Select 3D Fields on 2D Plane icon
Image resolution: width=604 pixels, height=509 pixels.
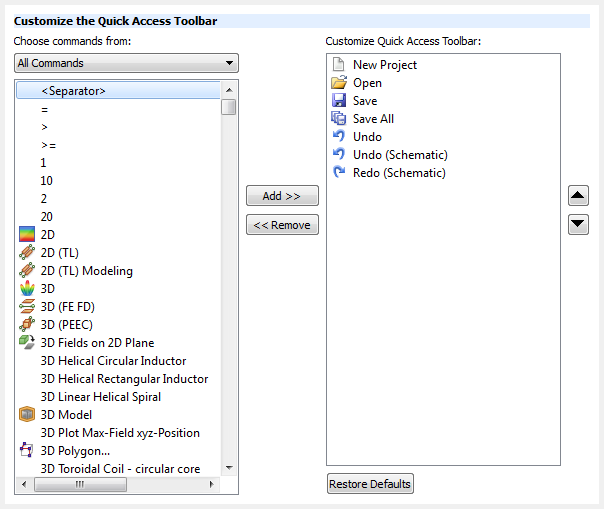pos(27,343)
